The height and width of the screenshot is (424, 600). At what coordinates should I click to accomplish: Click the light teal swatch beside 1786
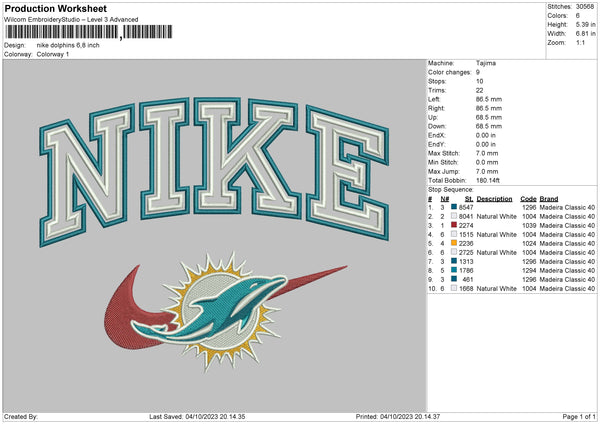(454, 270)
